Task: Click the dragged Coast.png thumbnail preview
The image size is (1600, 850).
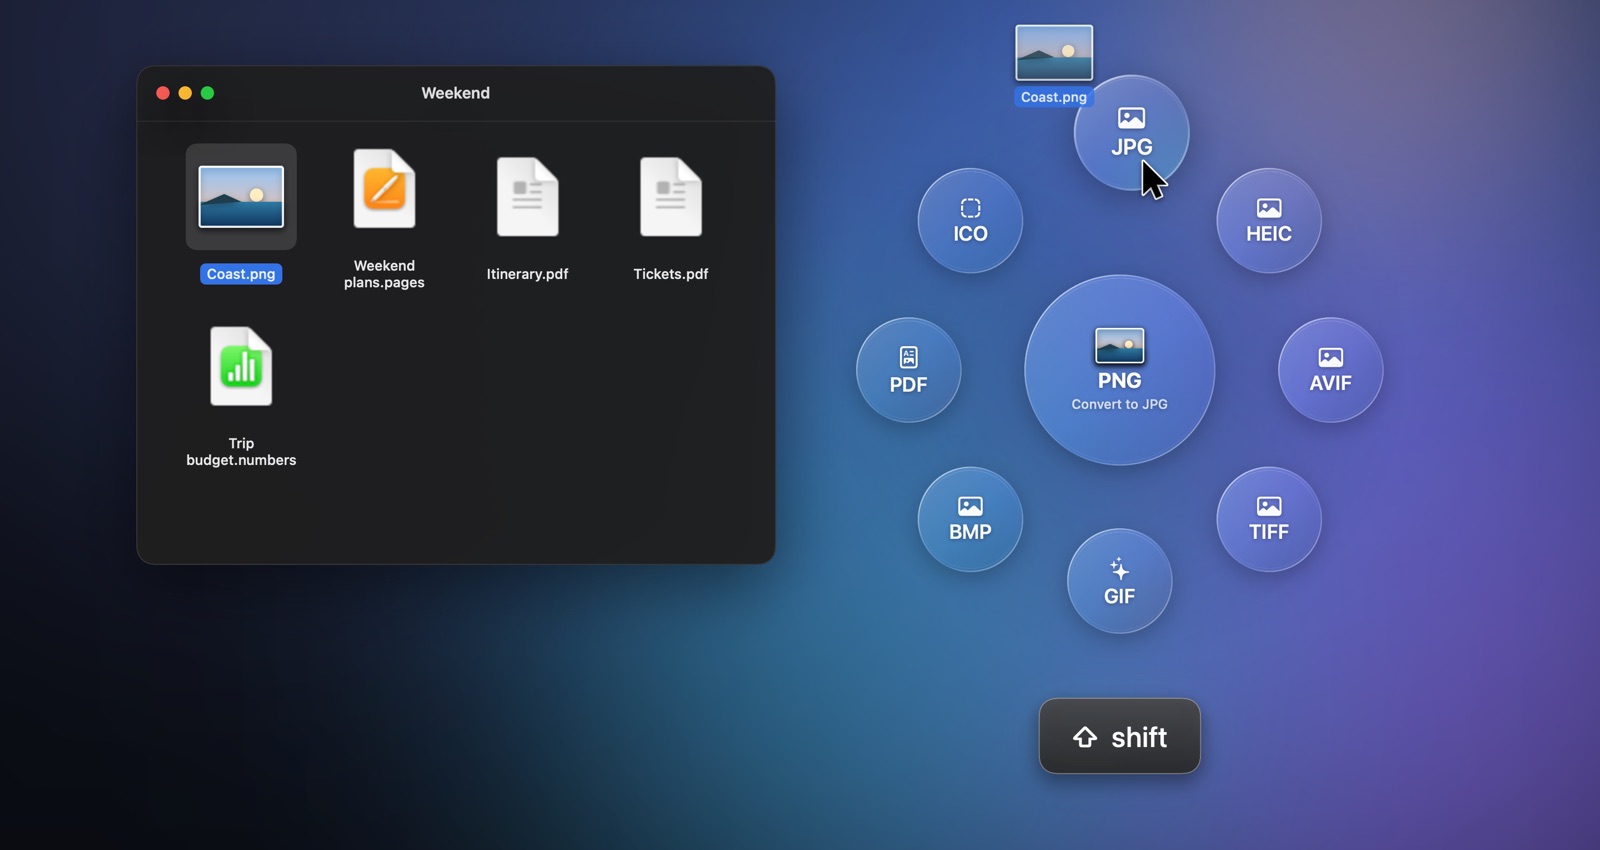Action: point(1054,53)
